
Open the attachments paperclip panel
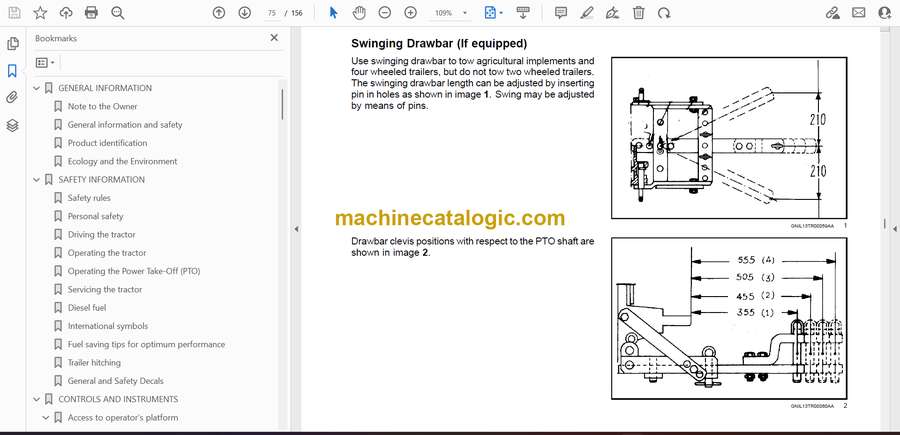(x=12, y=98)
